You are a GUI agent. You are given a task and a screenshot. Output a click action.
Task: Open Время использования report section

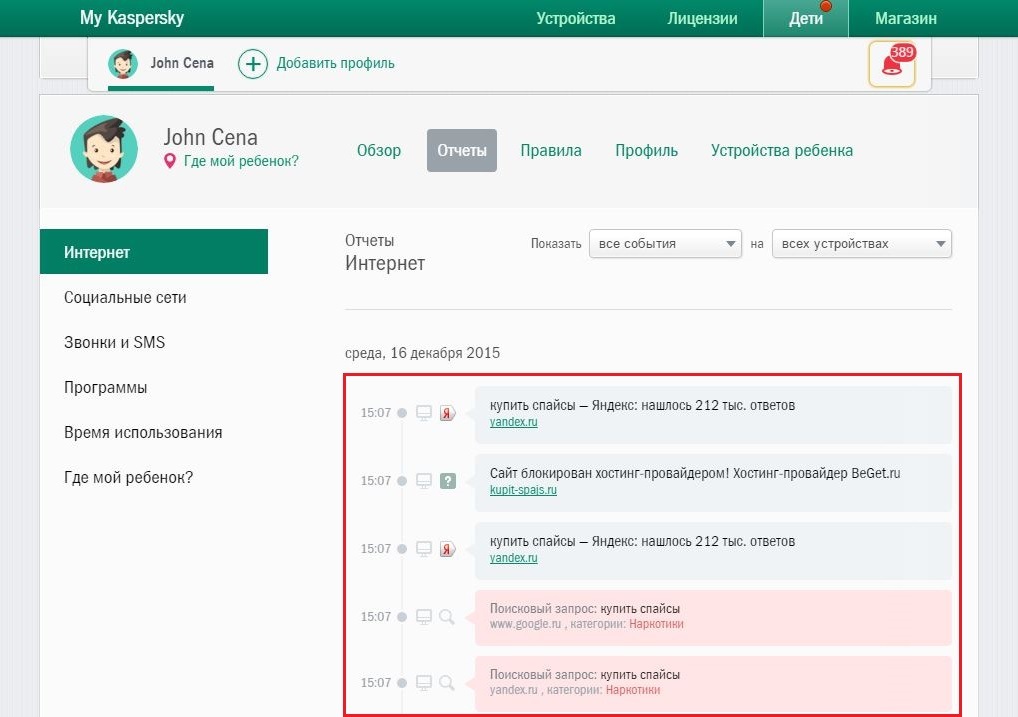point(143,433)
